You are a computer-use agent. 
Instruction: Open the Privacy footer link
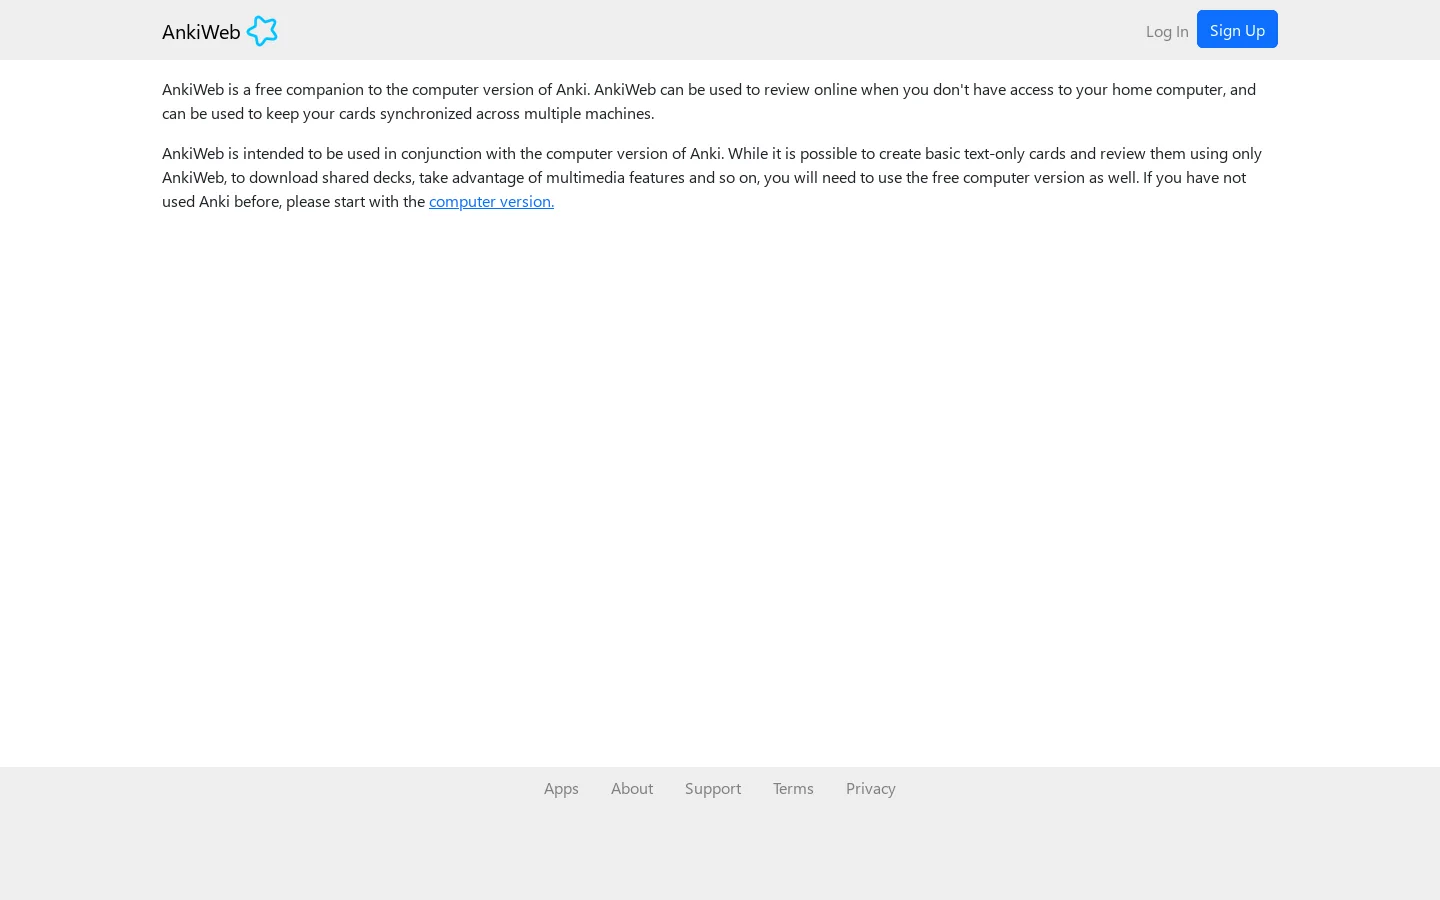(871, 788)
